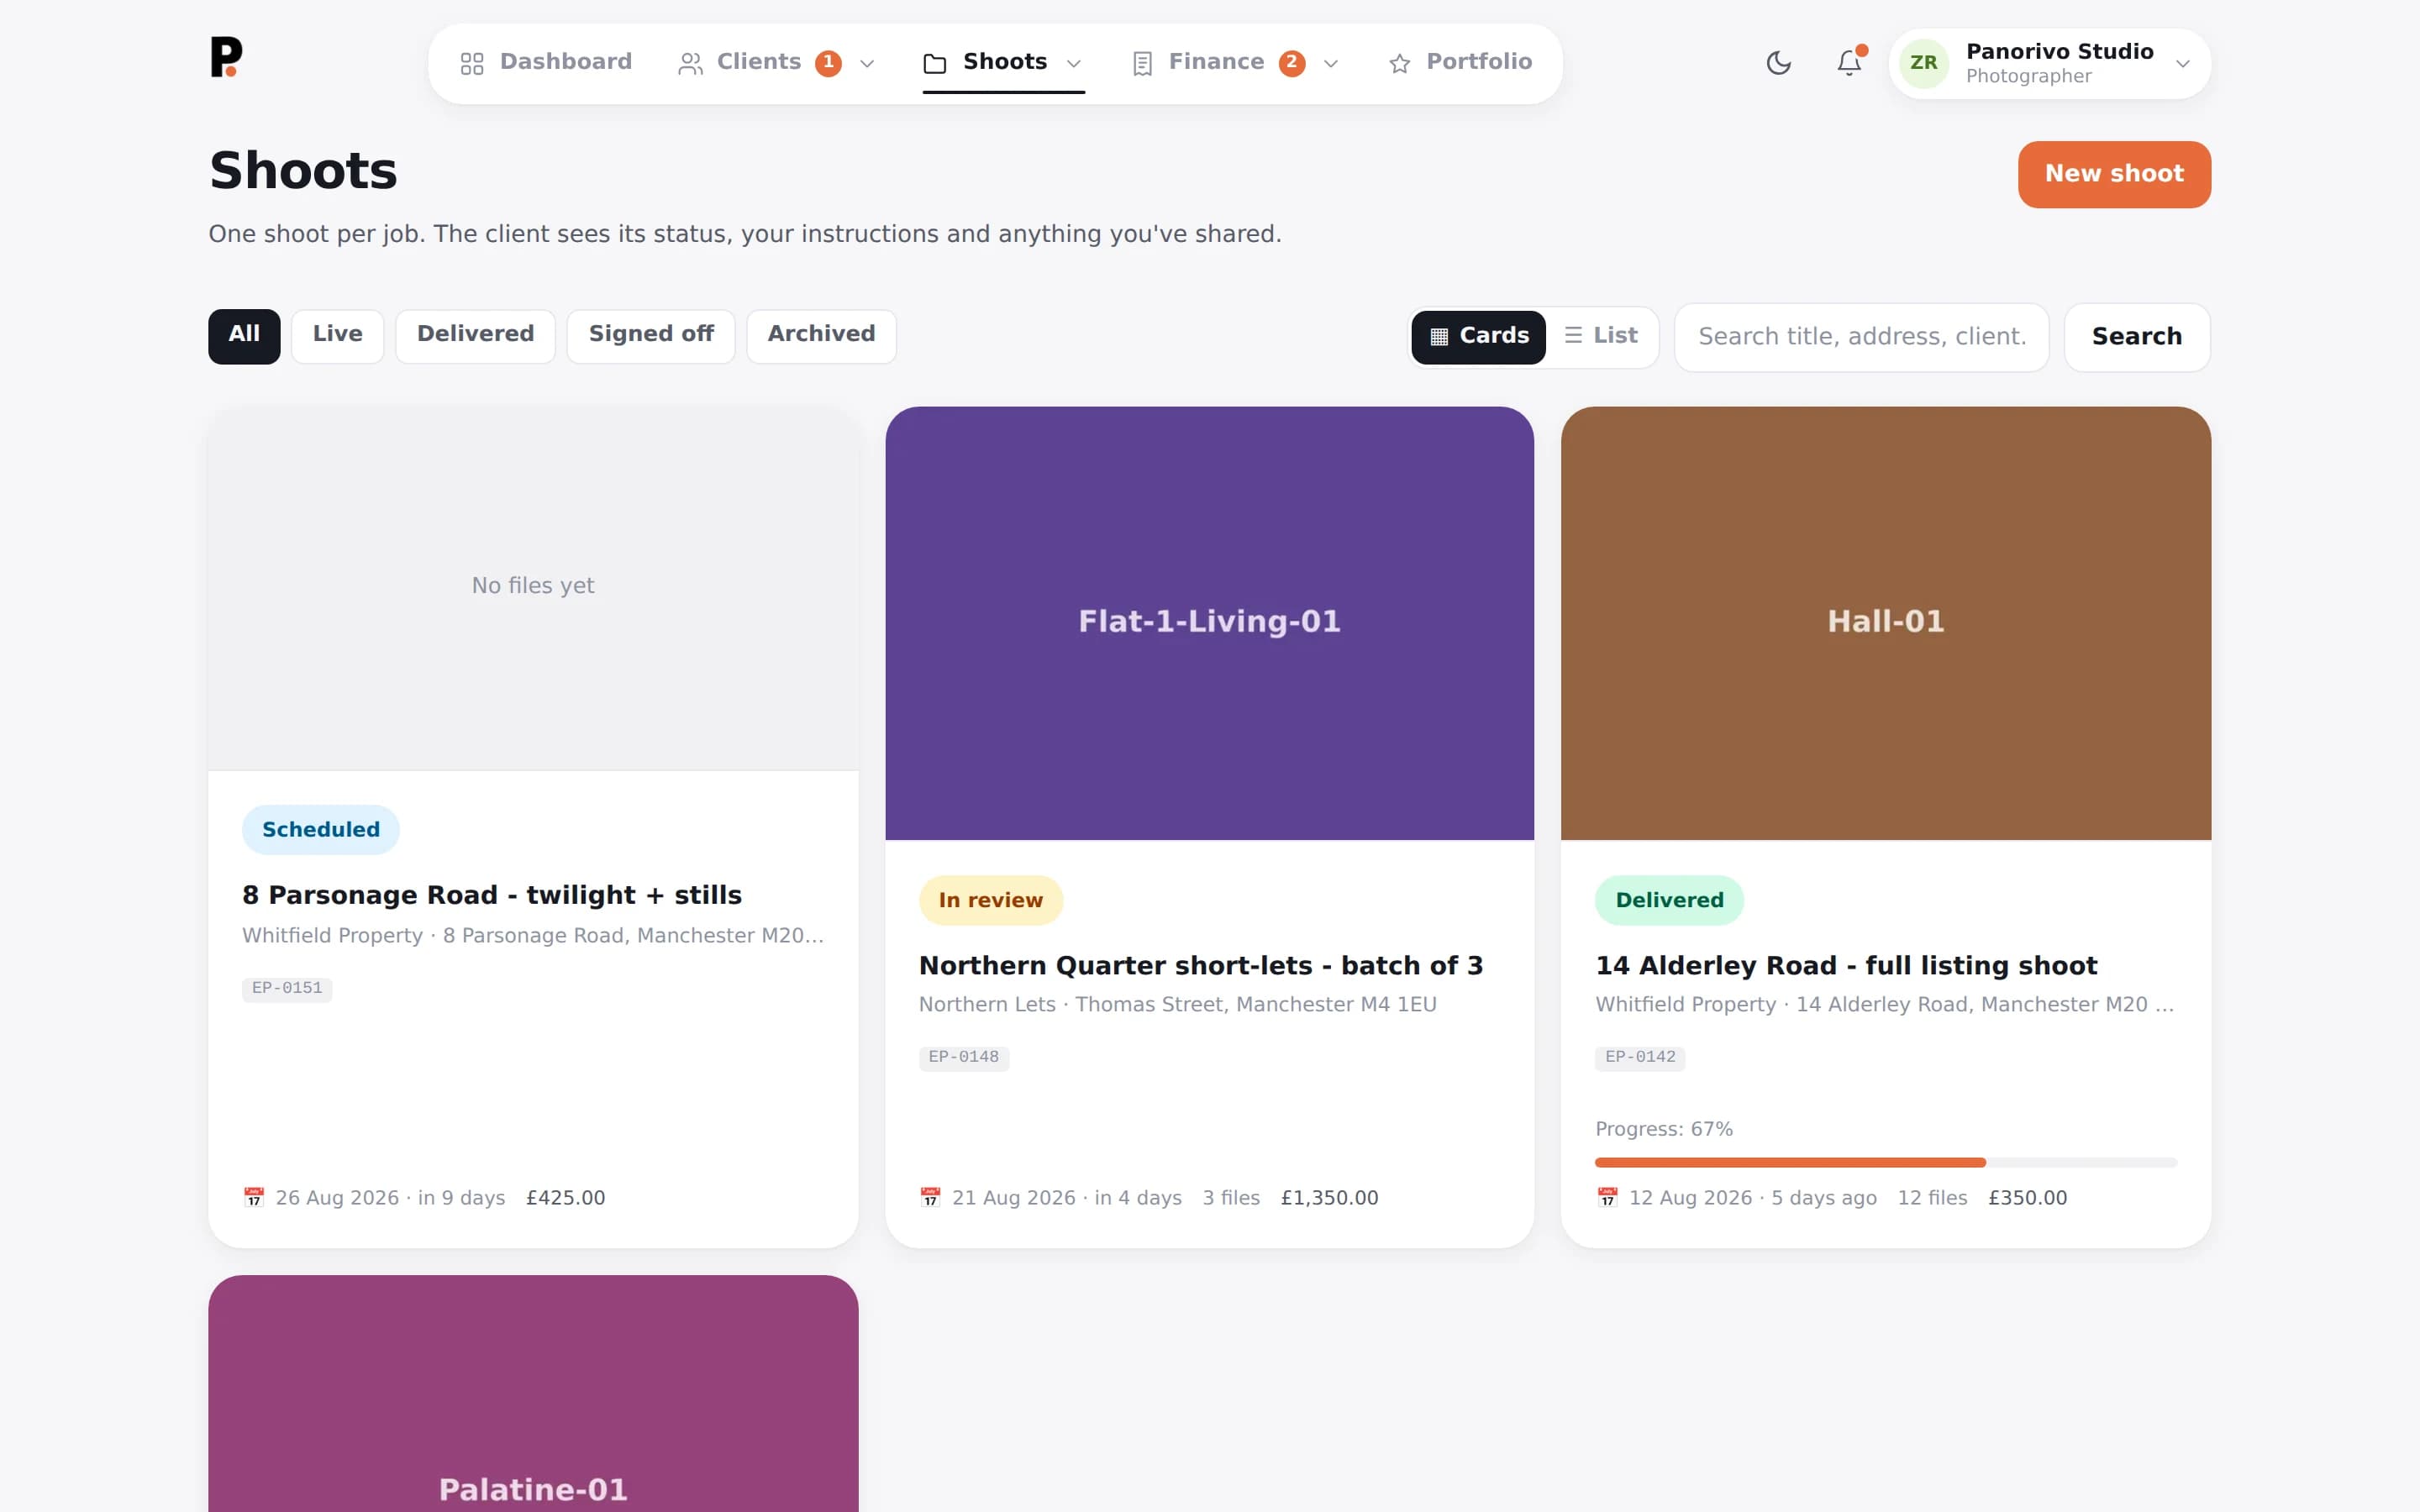Open the Finance nav item
The image size is (2420, 1512).
(x=1236, y=63)
